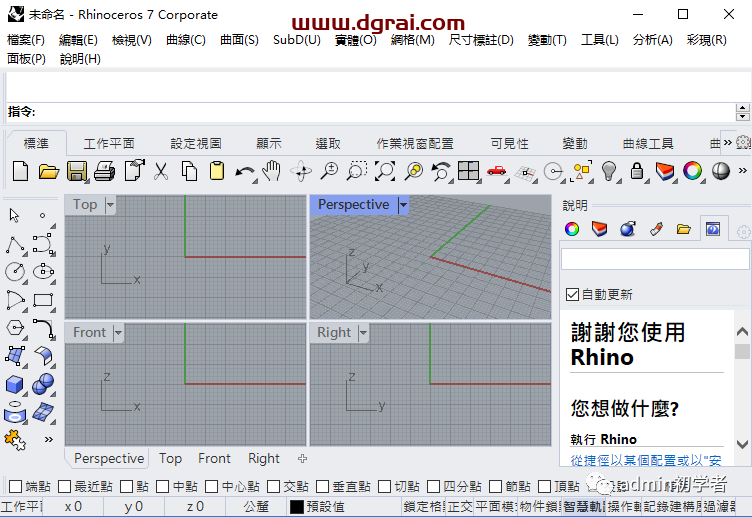
Task: Switch to the 曲線工具 toolbar tab
Action: tap(648, 143)
